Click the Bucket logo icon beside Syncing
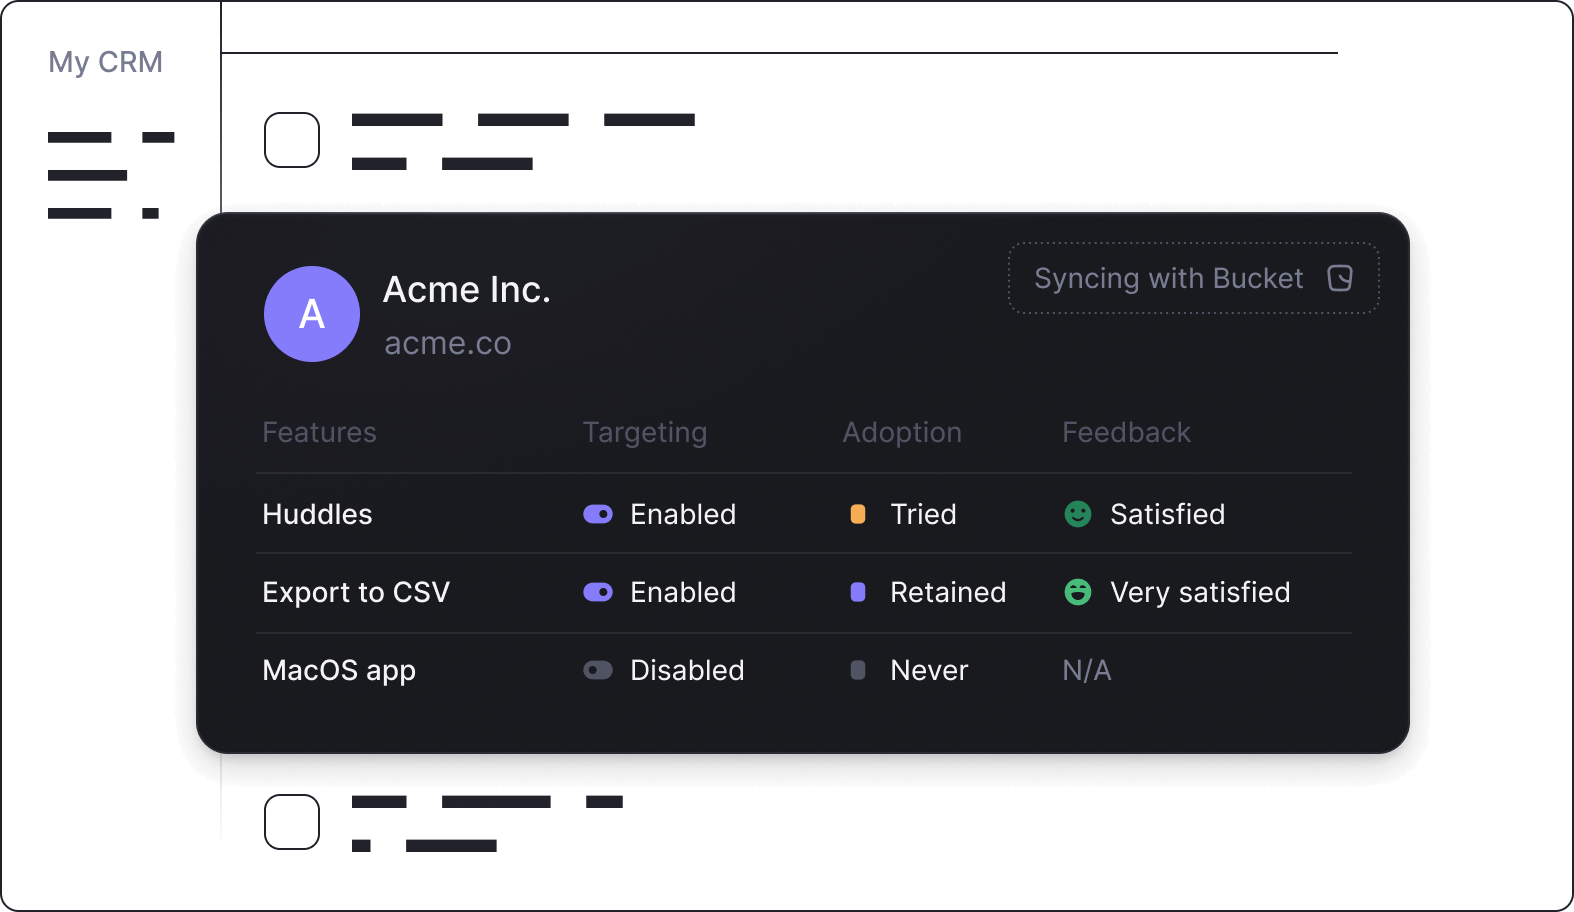This screenshot has width=1574, height=912. (x=1340, y=278)
